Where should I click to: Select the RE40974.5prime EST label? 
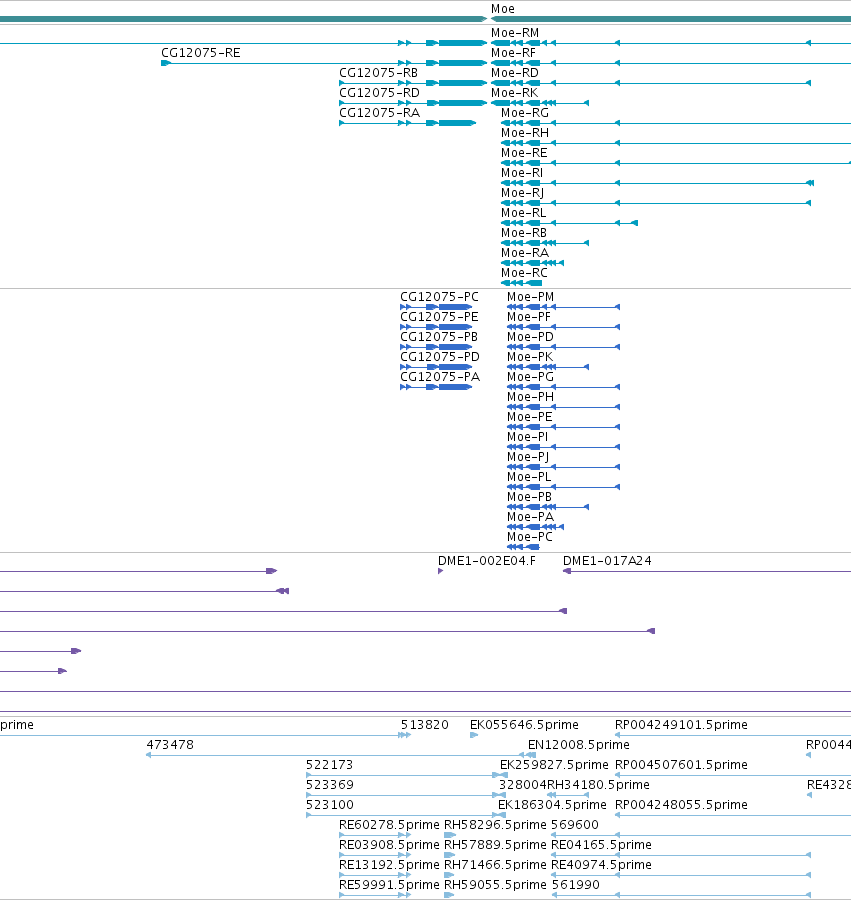601,865
